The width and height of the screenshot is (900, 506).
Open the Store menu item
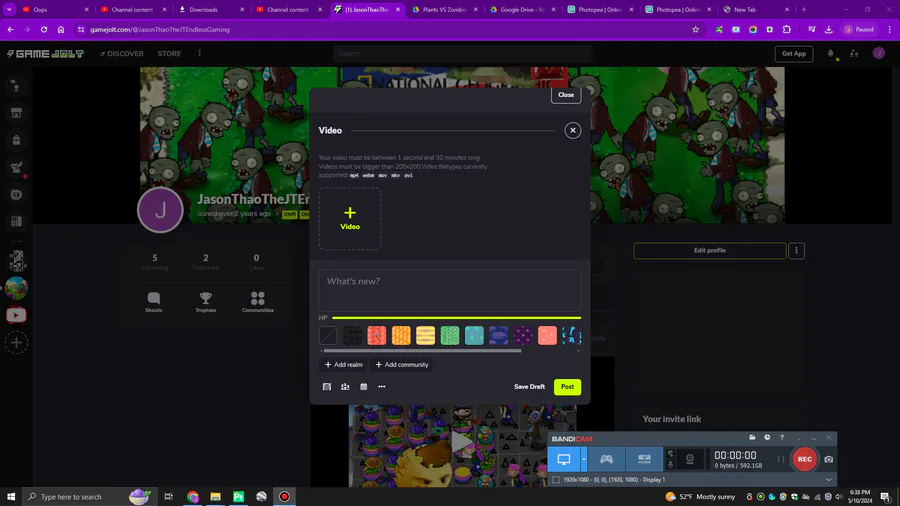pyautogui.click(x=169, y=53)
